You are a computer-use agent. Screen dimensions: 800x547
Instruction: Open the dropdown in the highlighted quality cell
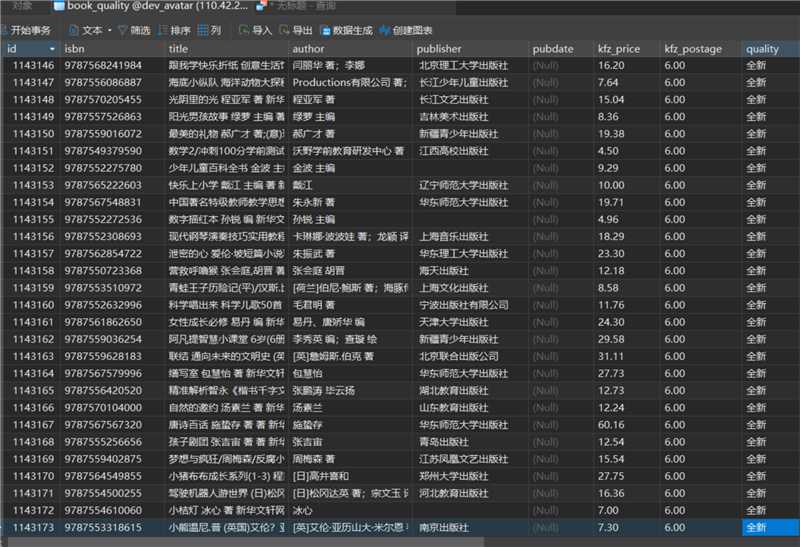coord(791,527)
